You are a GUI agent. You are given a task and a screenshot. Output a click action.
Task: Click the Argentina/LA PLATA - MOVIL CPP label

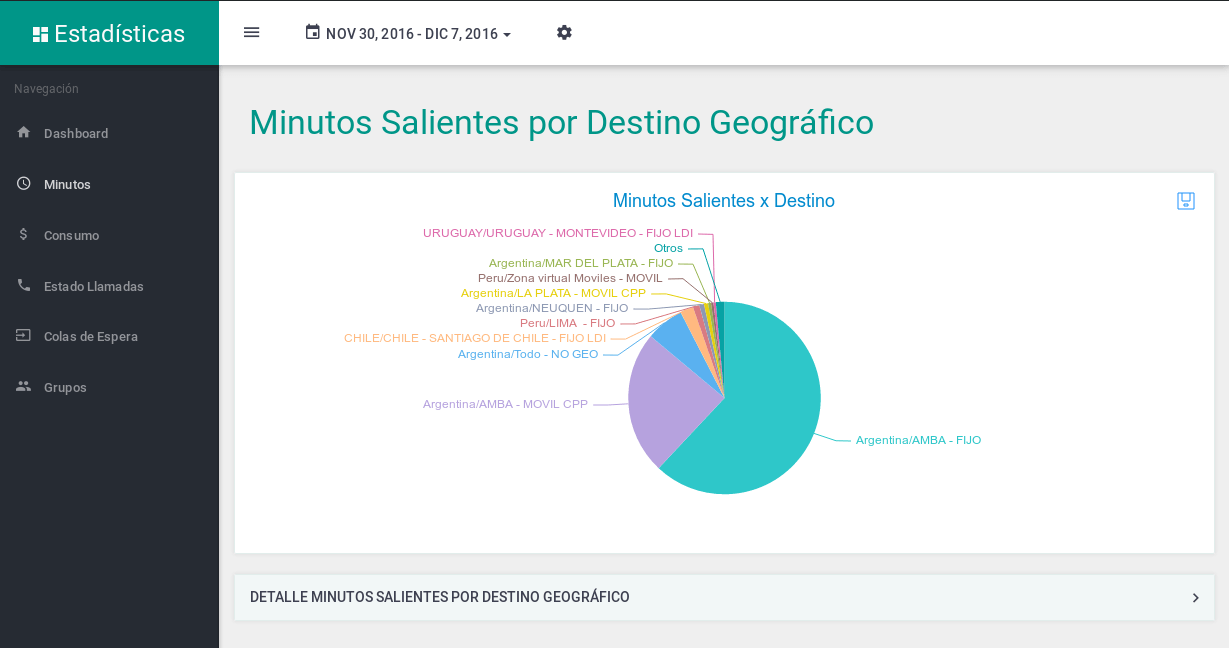pyautogui.click(x=553, y=293)
